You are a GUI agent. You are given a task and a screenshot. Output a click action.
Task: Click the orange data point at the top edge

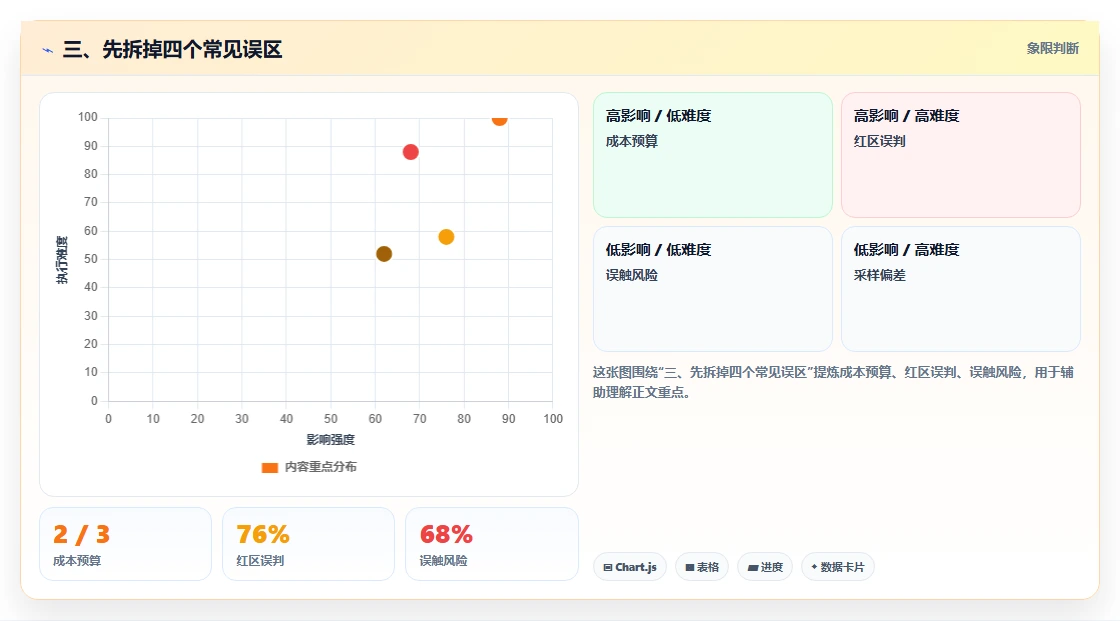click(499, 119)
